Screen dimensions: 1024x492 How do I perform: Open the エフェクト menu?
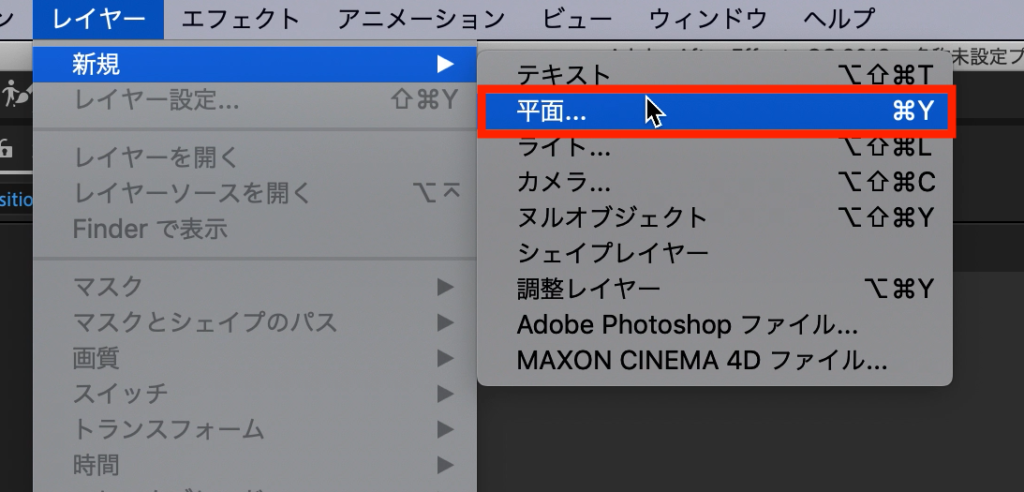point(241,19)
